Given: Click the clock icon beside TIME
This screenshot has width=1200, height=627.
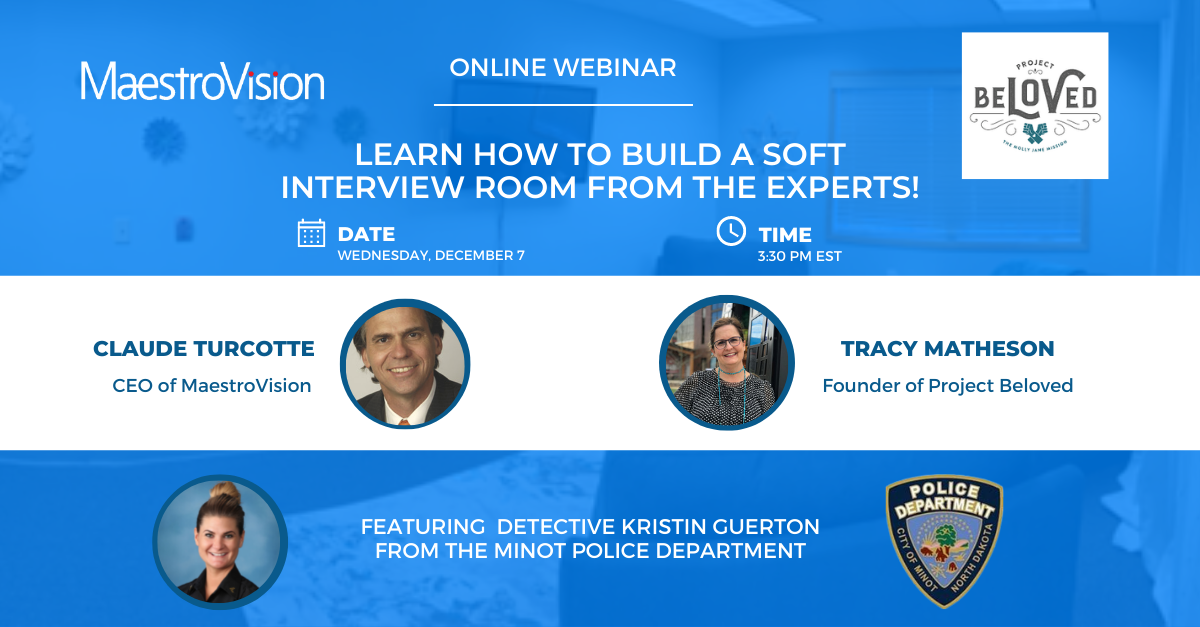Looking at the screenshot, I should pyautogui.click(x=731, y=231).
